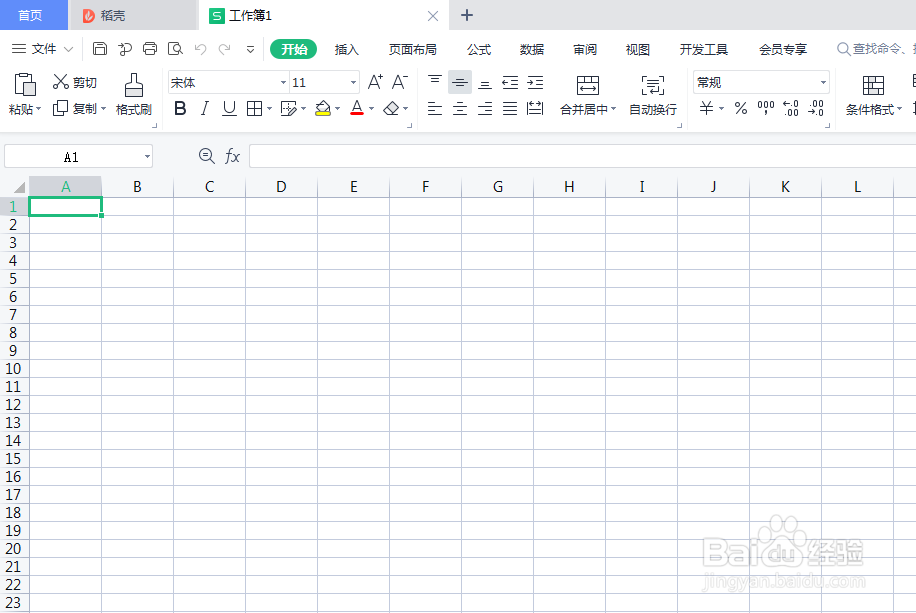The width and height of the screenshot is (916, 613).
Task: Apply red font color A
Action: pyautogui.click(x=357, y=109)
